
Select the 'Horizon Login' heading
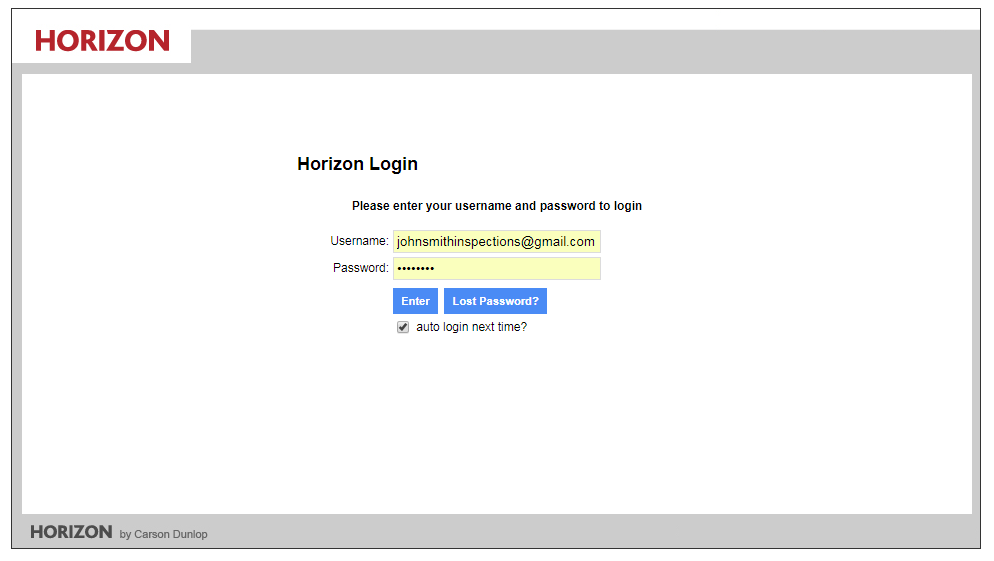coord(357,164)
